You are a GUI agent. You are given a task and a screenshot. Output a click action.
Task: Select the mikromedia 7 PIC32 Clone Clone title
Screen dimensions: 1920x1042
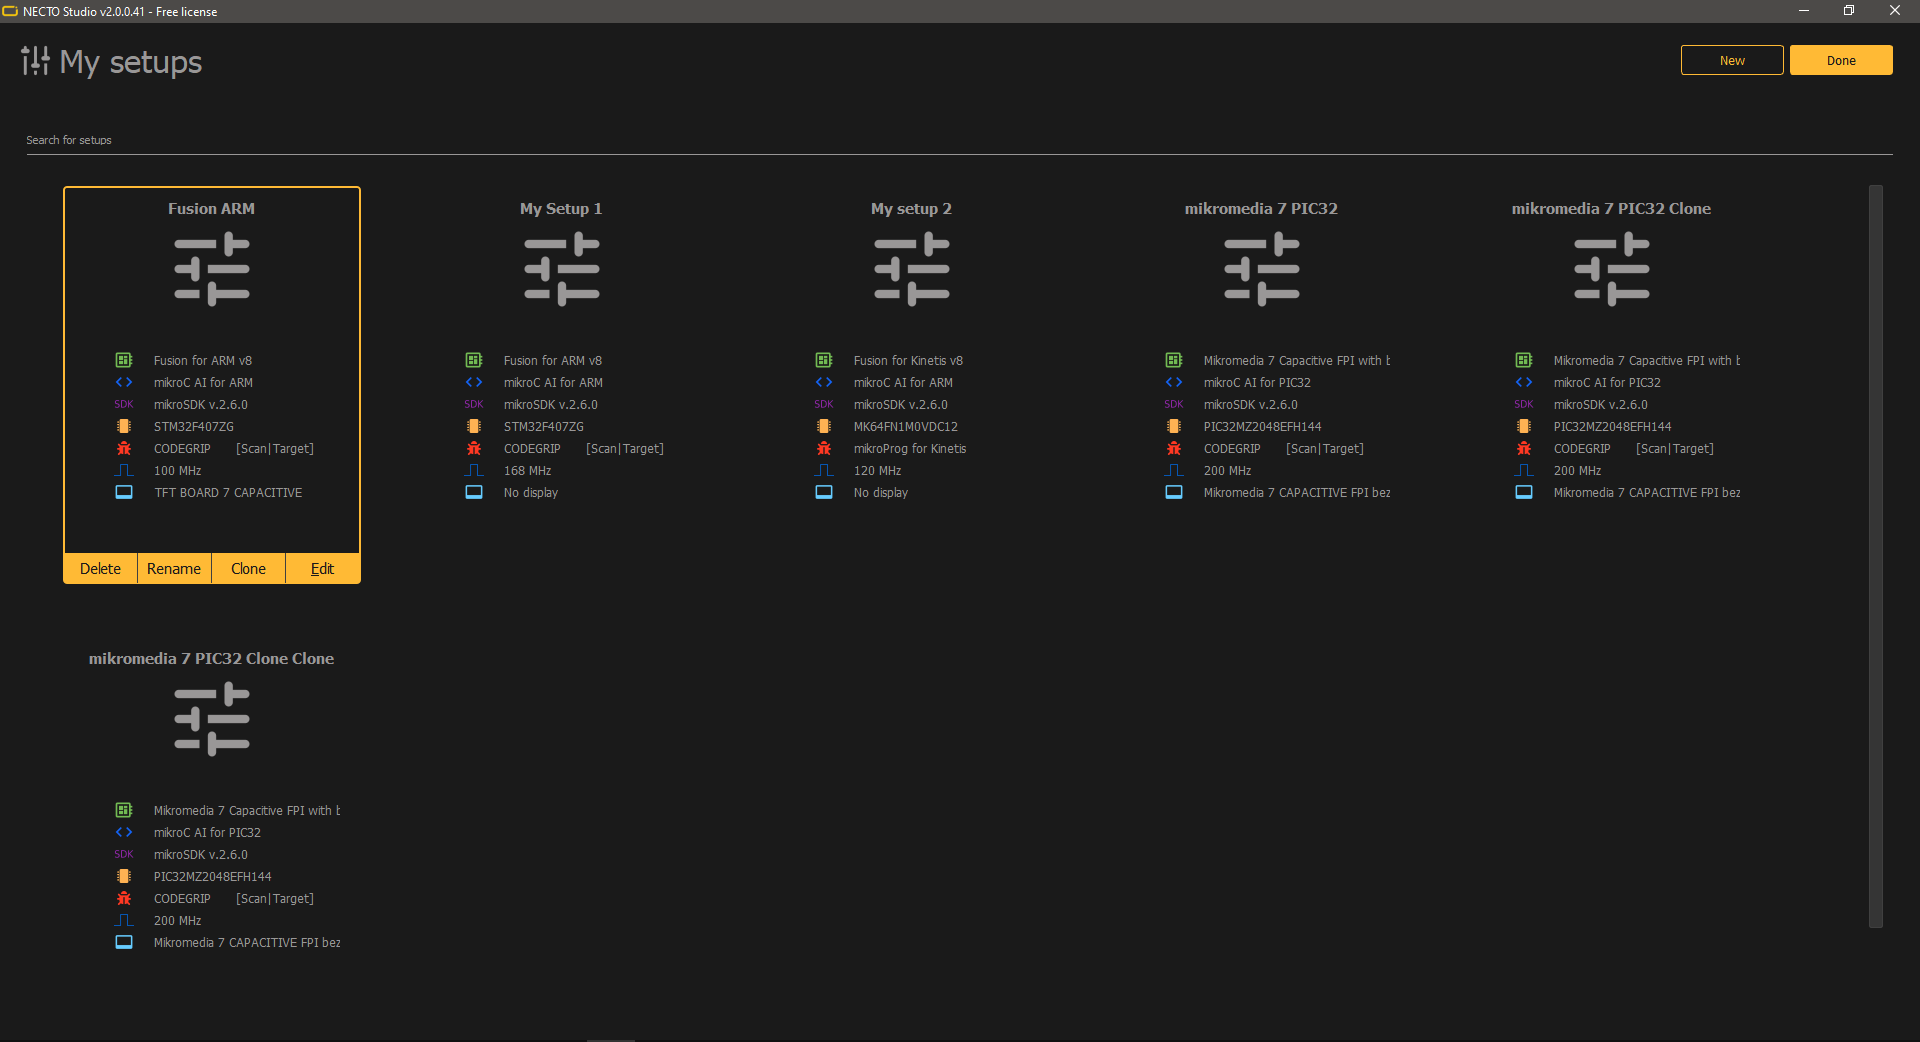point(211,658)
